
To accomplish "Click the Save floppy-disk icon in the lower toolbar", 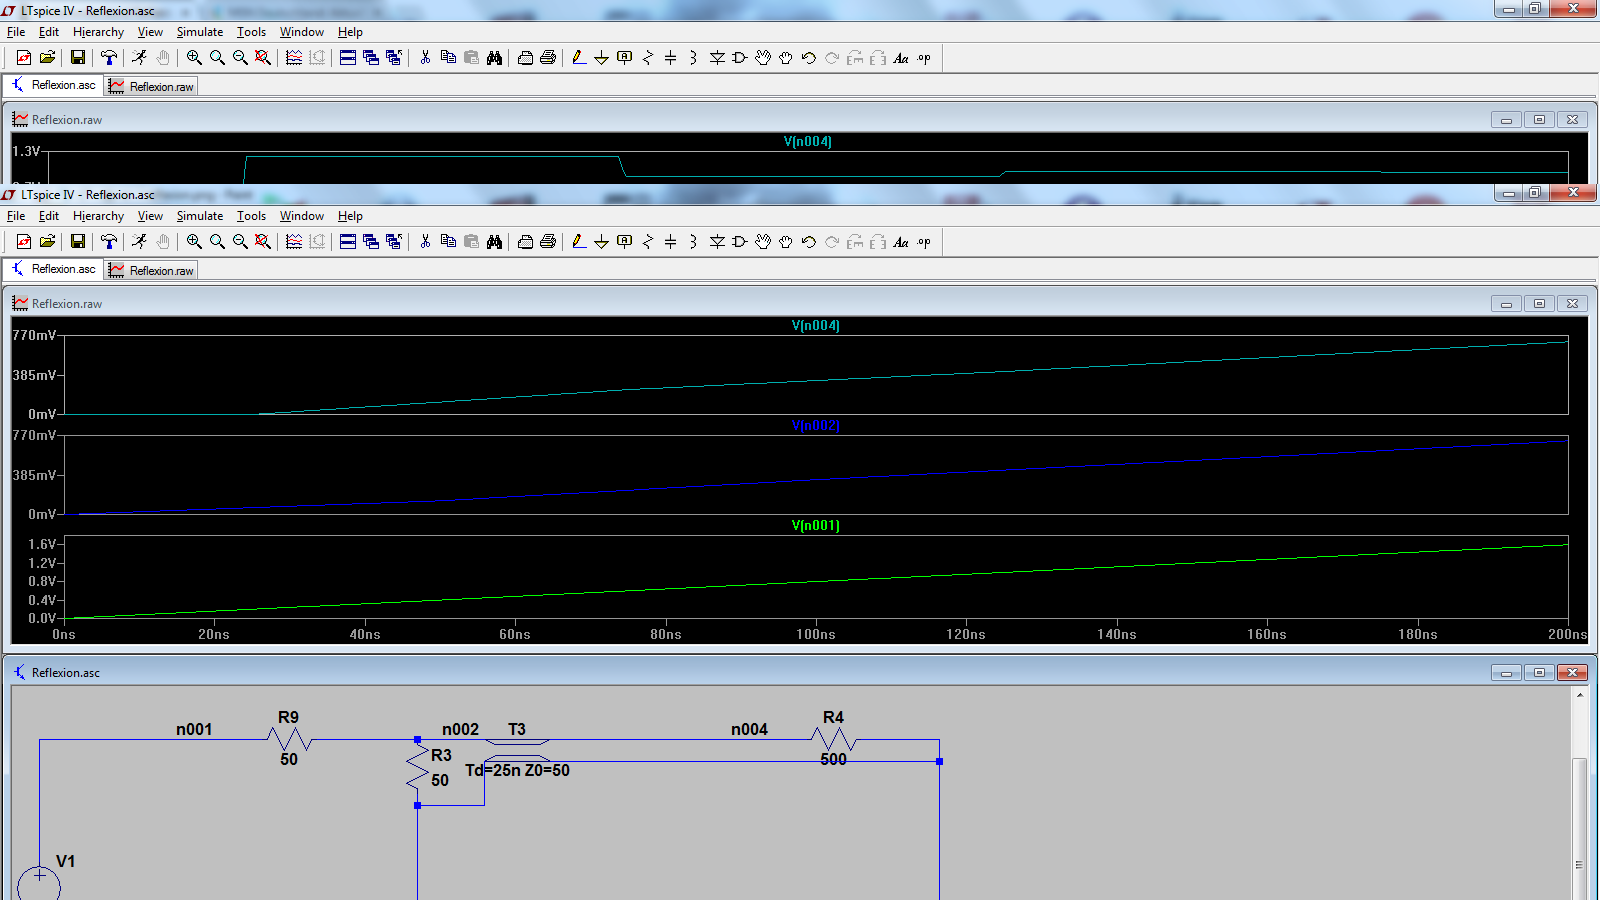I will pos(77,242).
